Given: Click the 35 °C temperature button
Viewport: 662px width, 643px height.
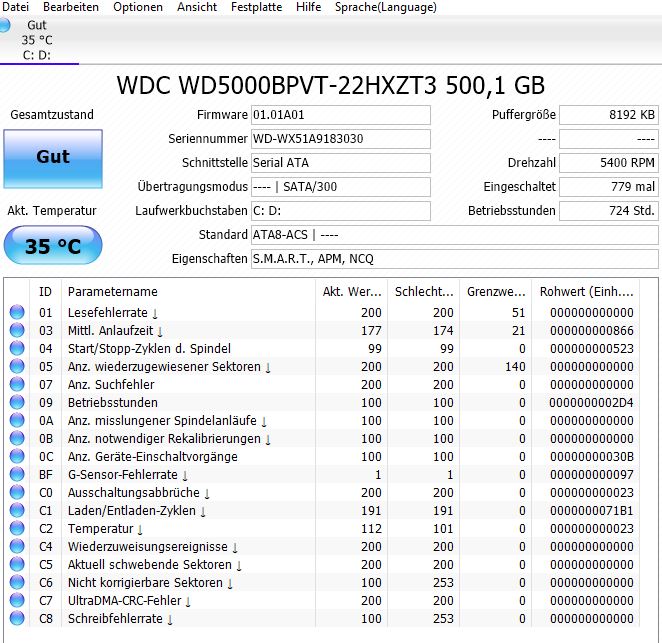Looking at the screenshot, I should [x=53, y=246].
